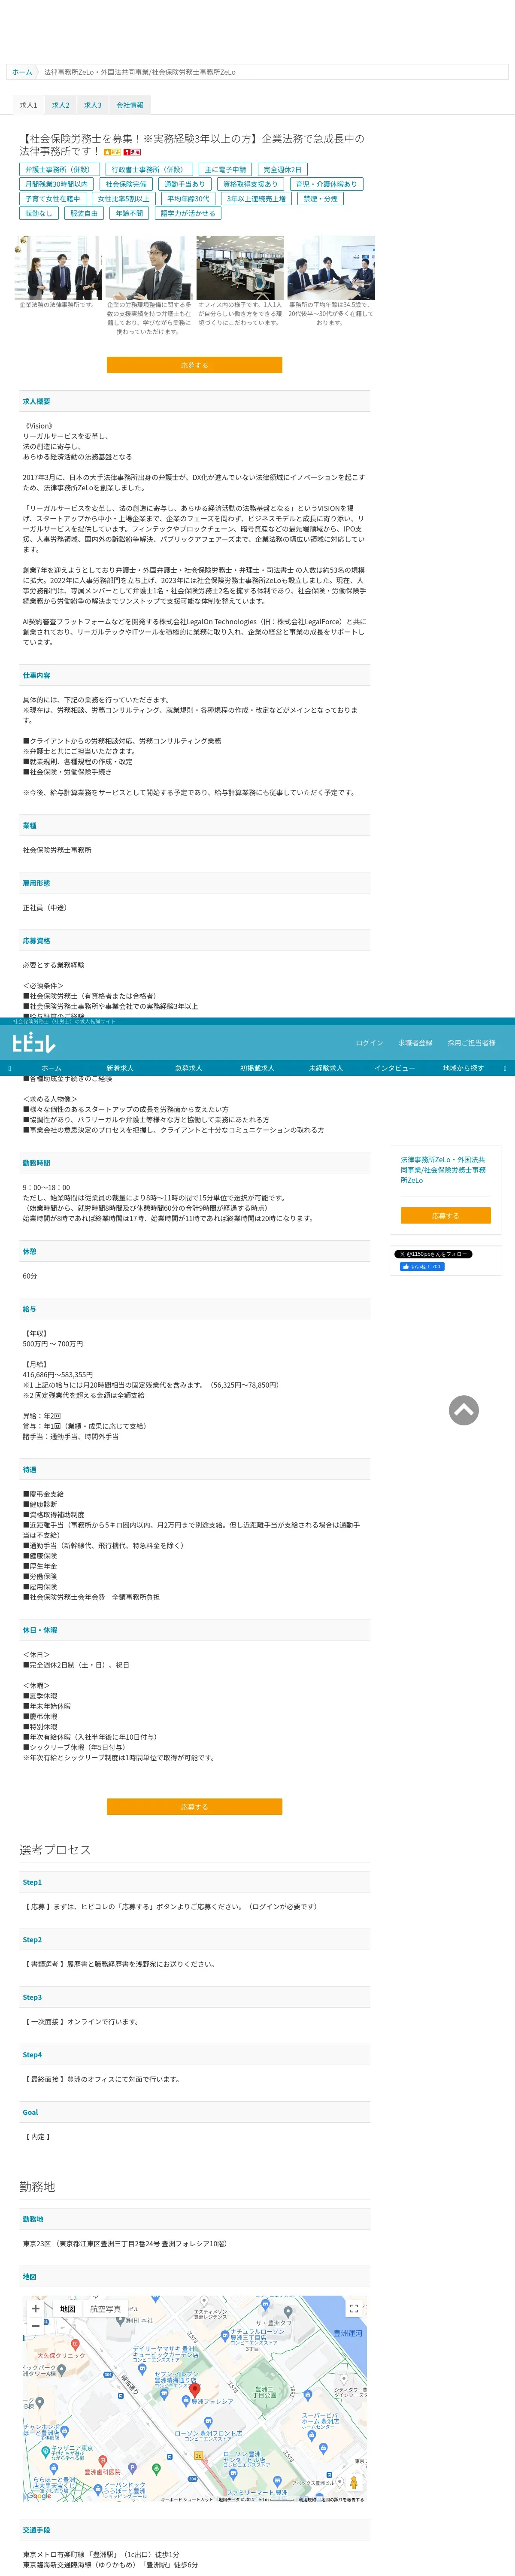Open インタビュー in the navigation bar

394,1068
